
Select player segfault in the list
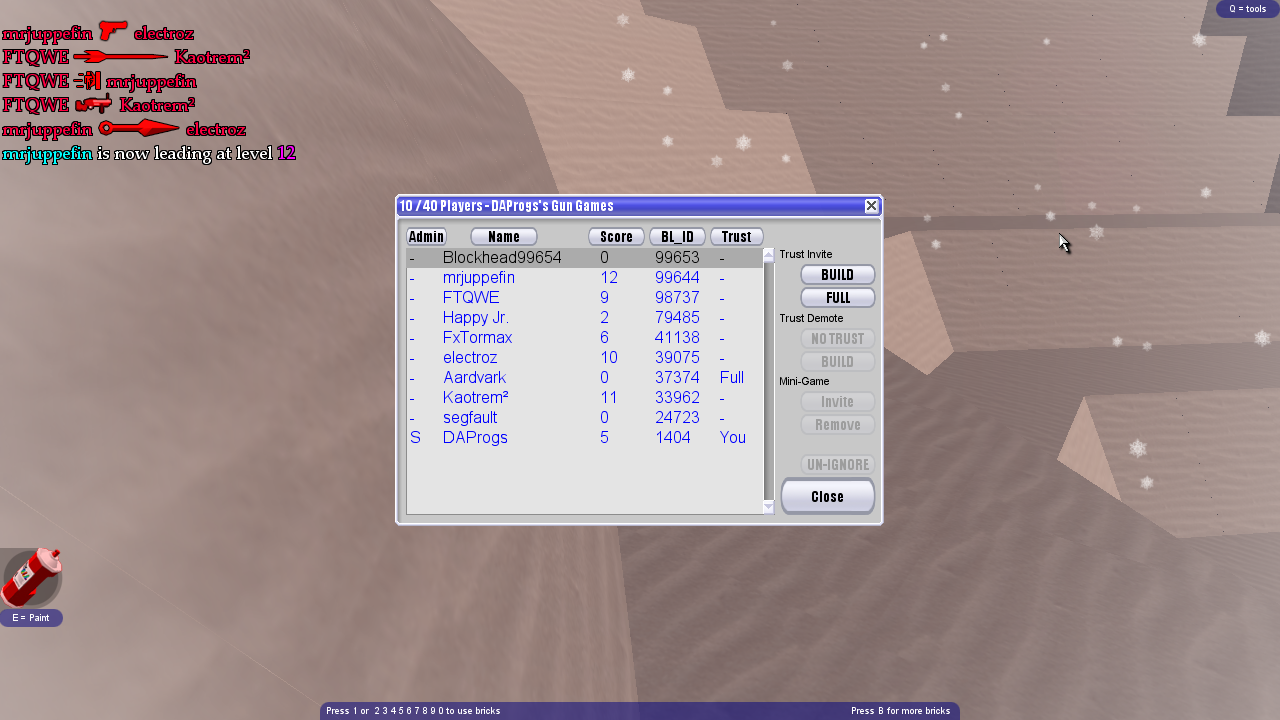click(584, 418)
